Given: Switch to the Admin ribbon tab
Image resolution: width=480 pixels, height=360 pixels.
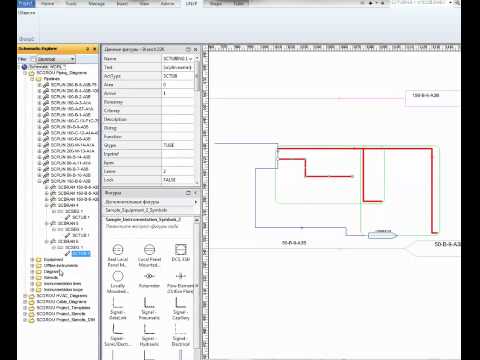Looking at the screenshot, I should pyautogui.click(x=167, y=4).
